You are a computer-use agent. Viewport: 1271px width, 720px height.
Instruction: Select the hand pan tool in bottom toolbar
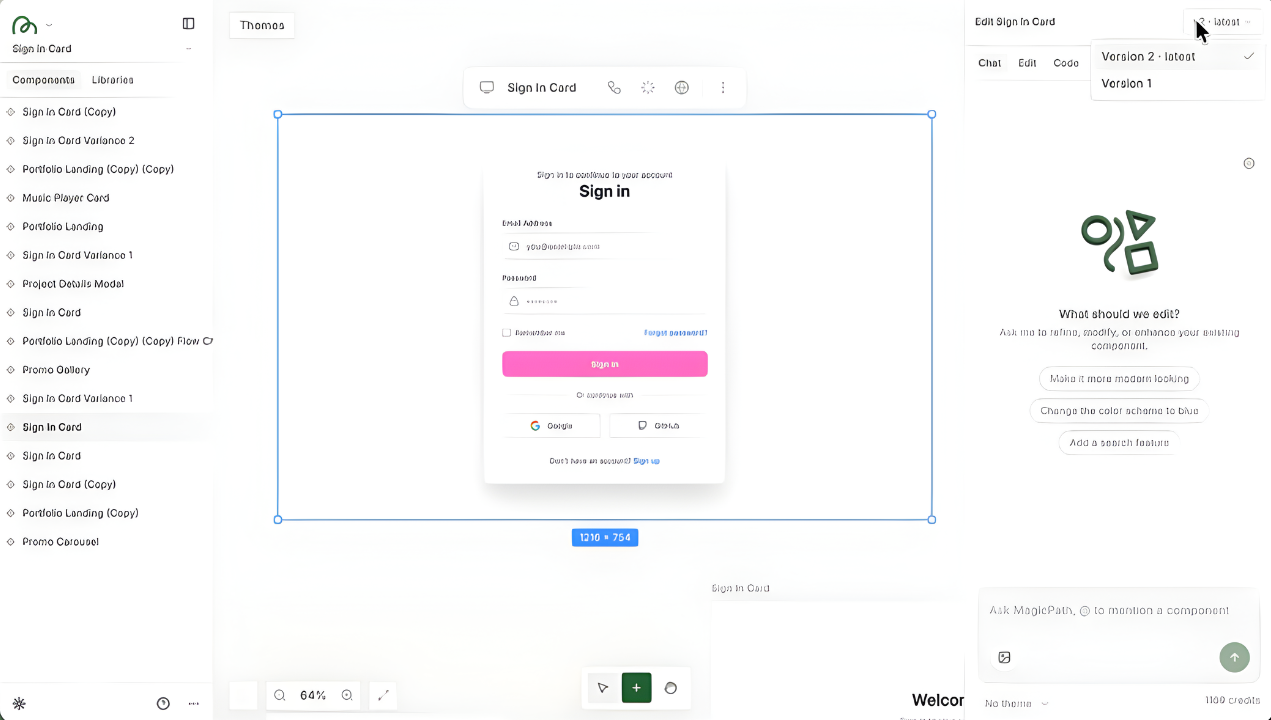671,688
